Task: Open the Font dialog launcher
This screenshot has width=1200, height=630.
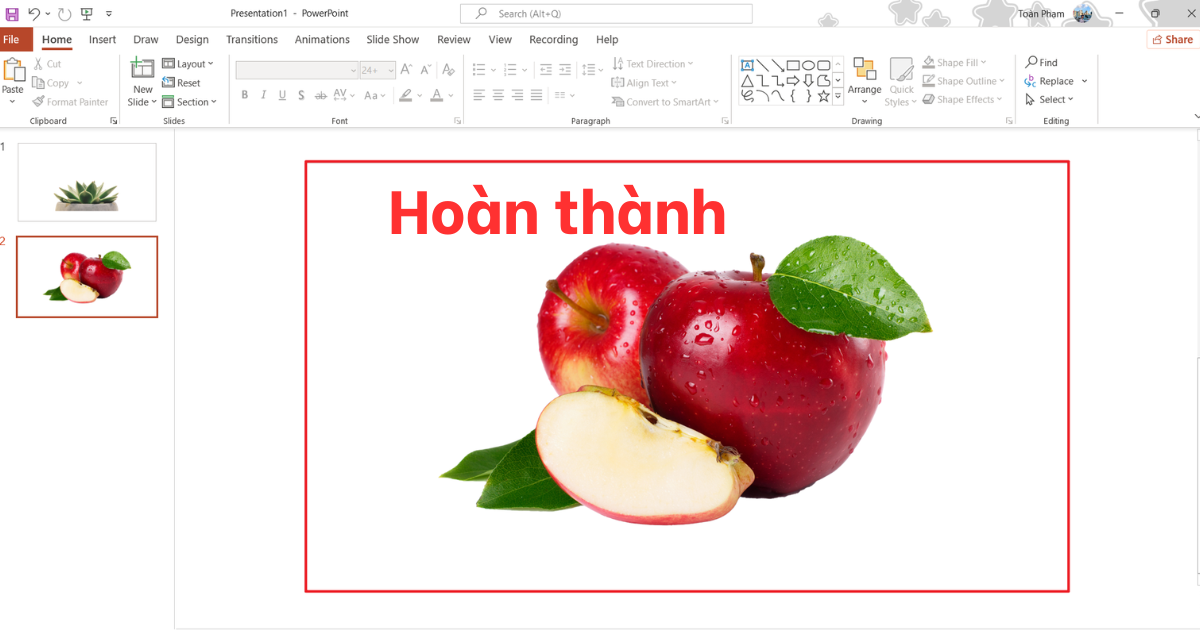Action: (x=457, y=121)
